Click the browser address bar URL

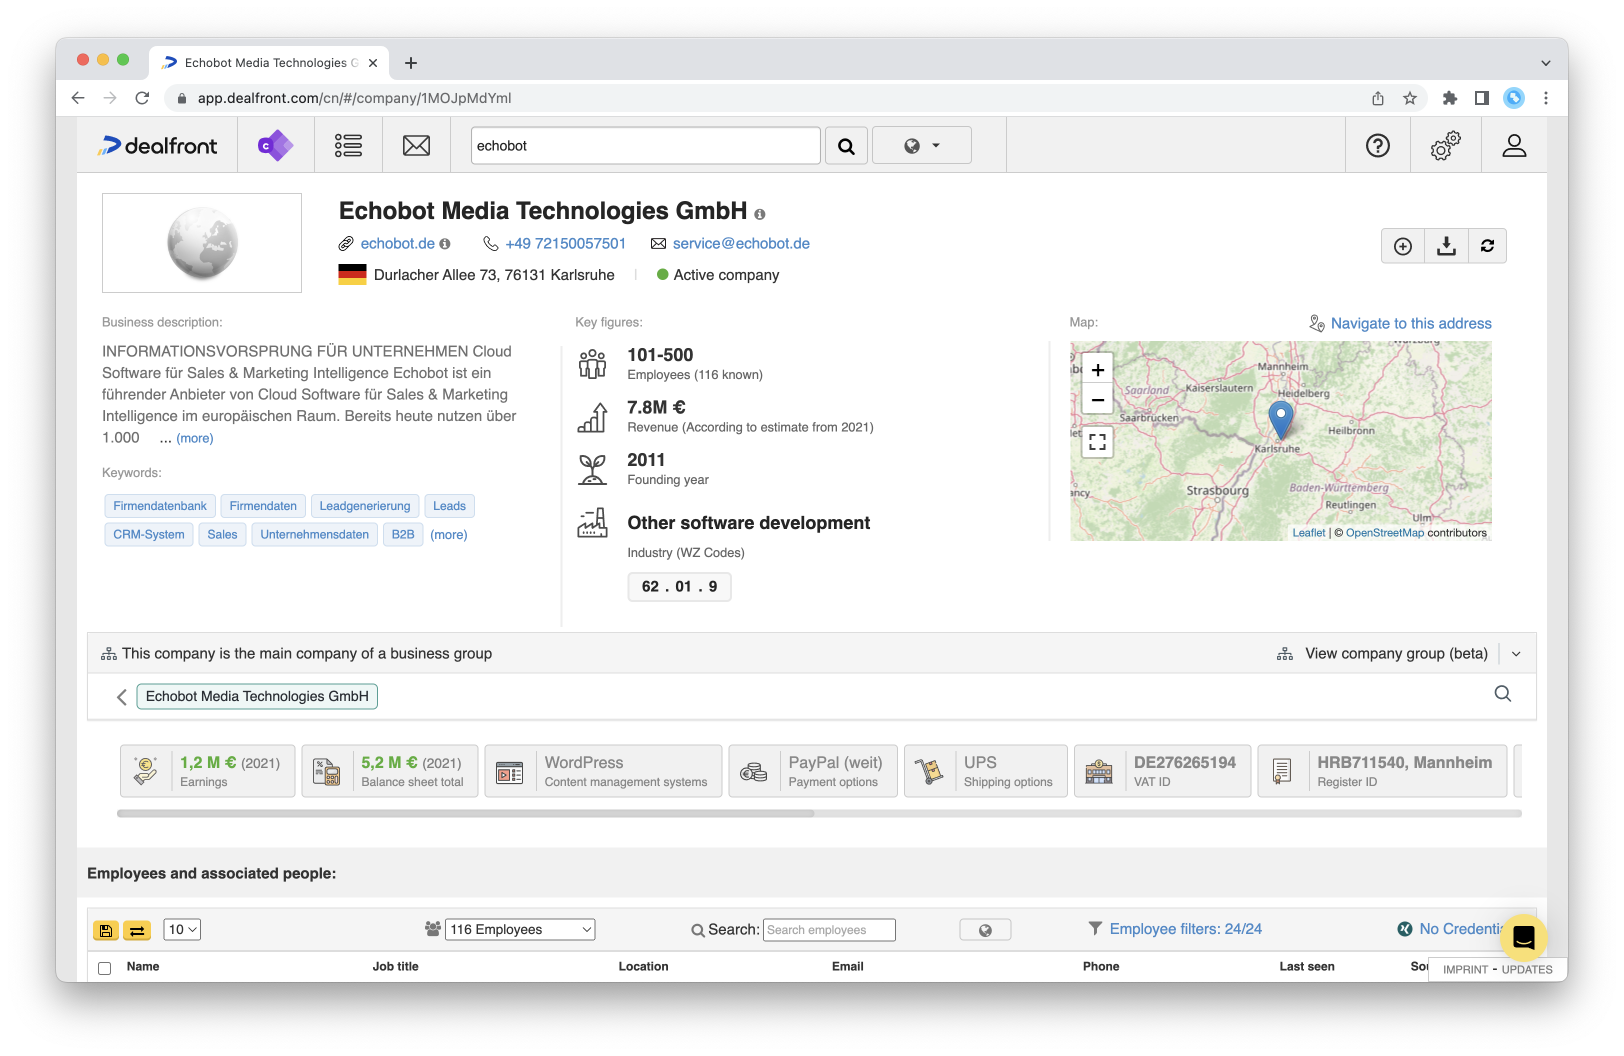[x=355, y=98]
